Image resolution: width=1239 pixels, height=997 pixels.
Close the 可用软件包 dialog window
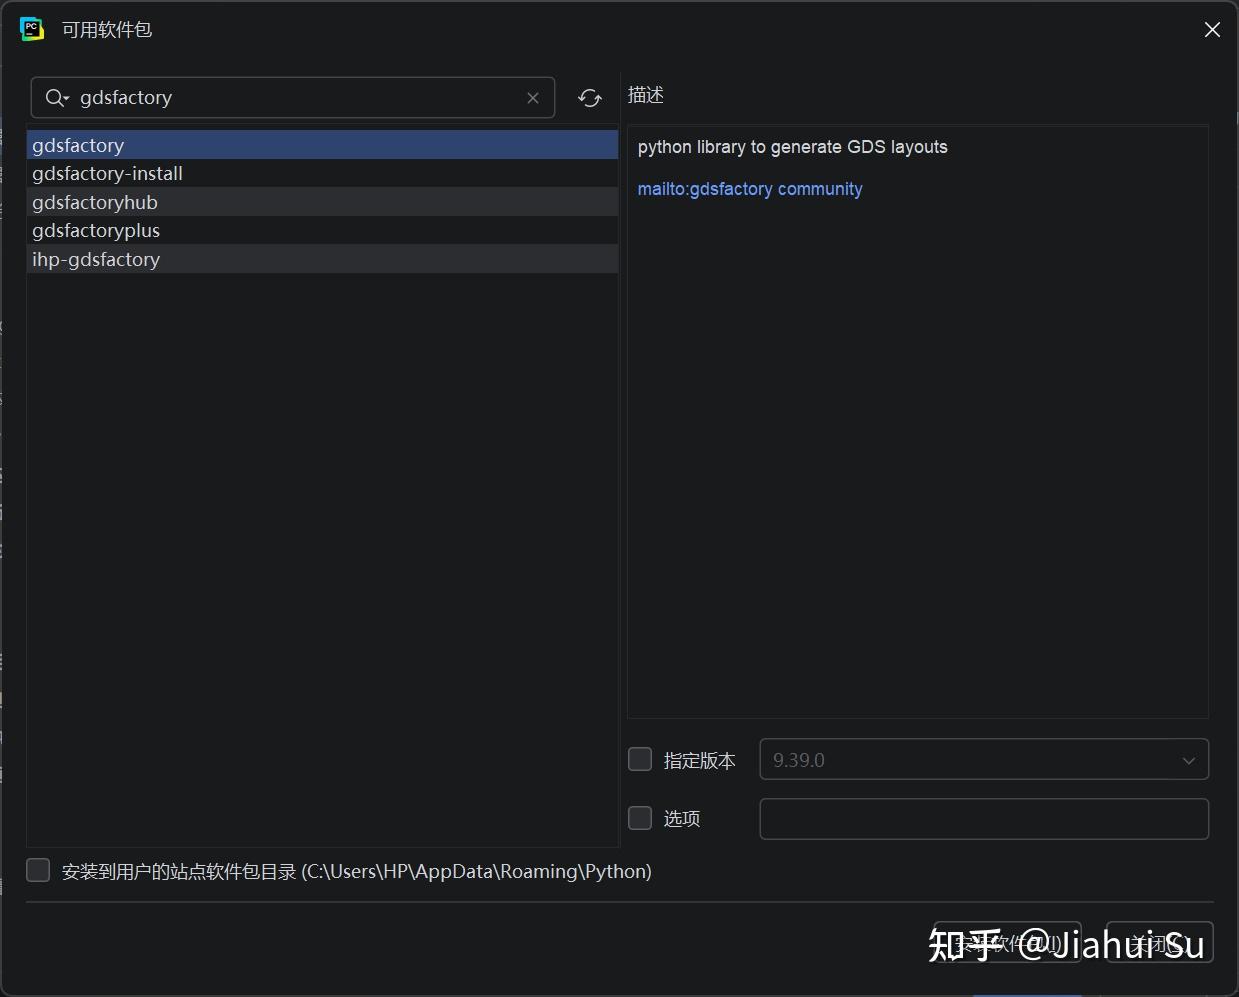tap(1212, 30)
